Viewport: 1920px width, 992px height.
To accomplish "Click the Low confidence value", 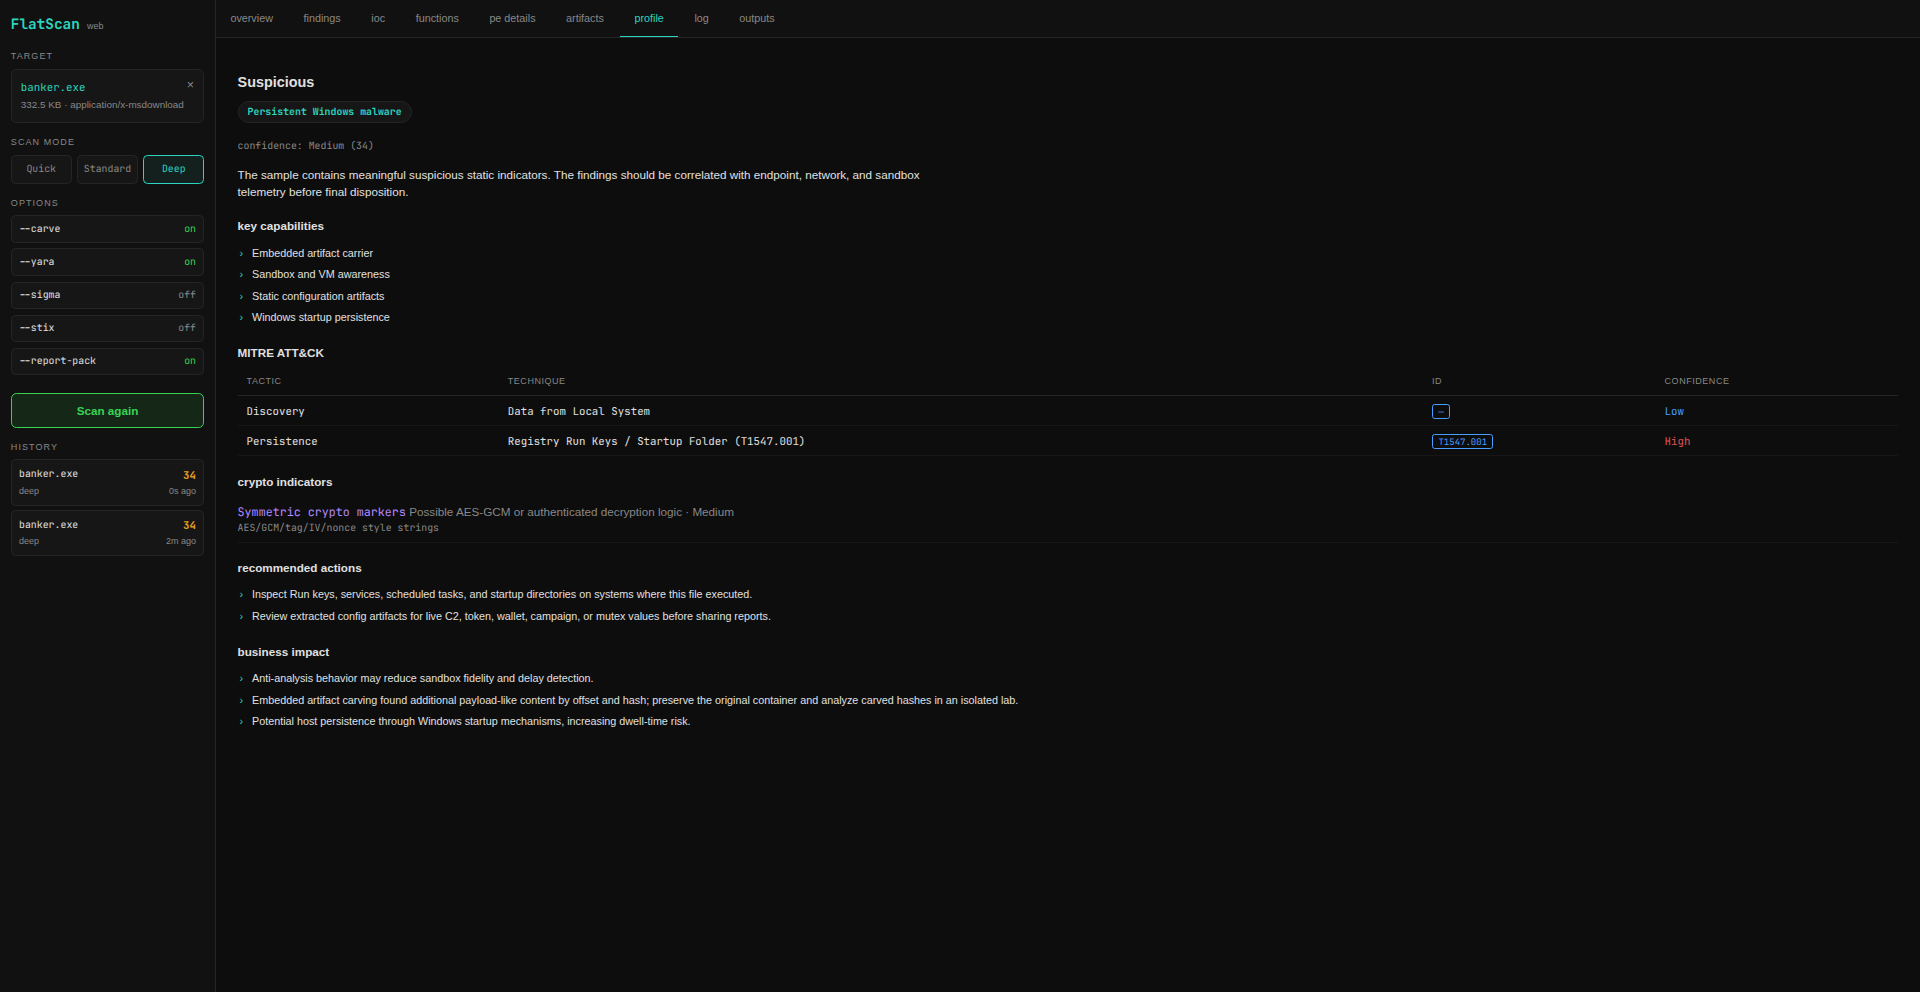I will click(1674, 412).
